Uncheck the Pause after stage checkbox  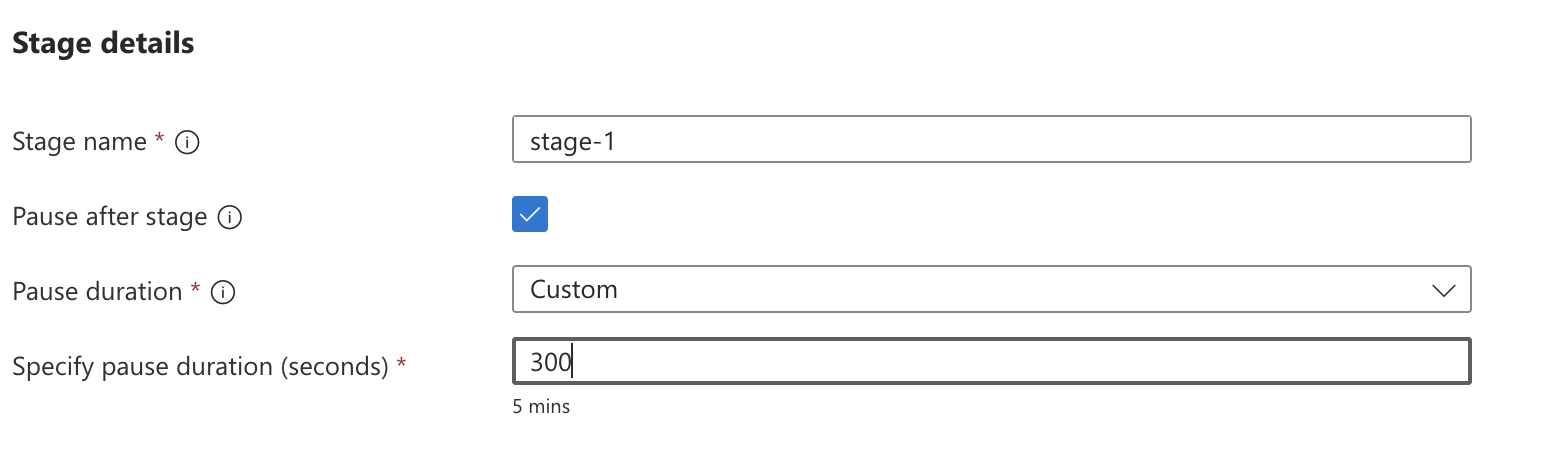coord(530,214)
